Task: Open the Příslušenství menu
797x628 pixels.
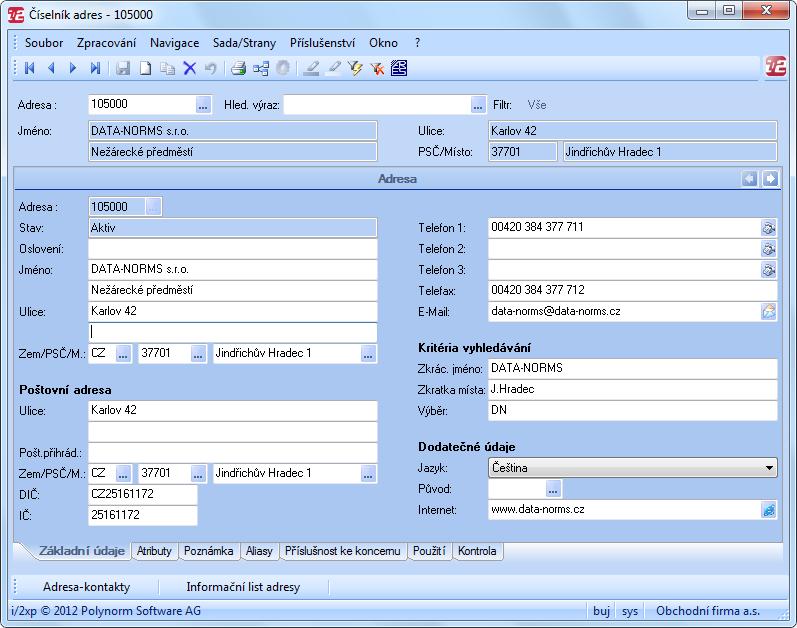Action: [322, 43]
